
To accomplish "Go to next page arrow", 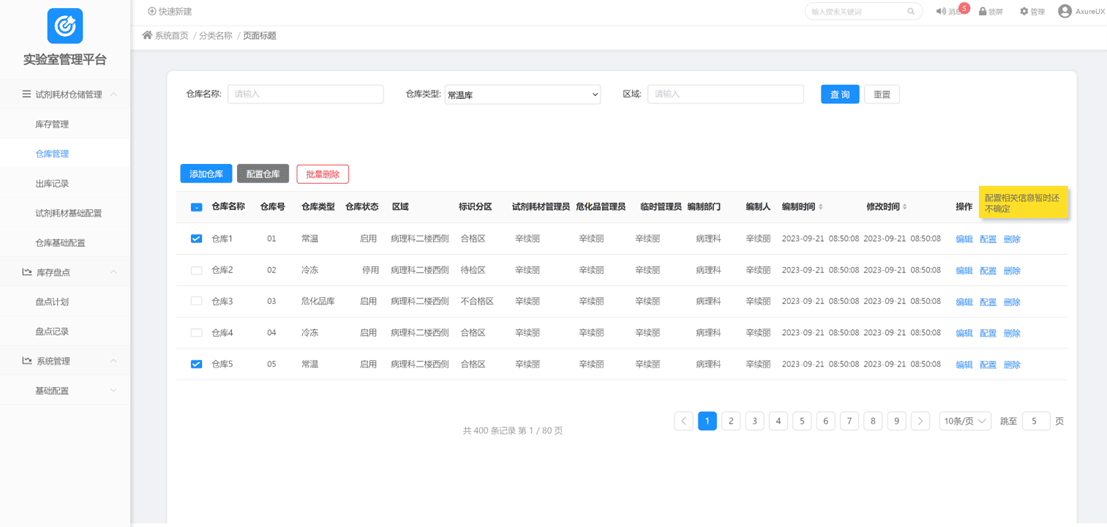I will coord(920,421).
